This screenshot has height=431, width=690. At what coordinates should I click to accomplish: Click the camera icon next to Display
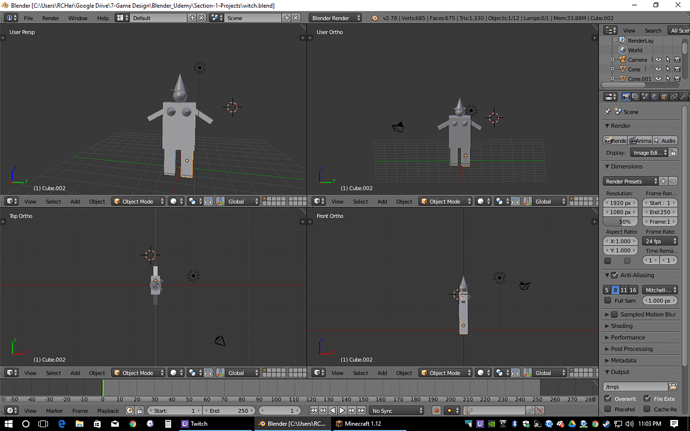coord(673,153)
